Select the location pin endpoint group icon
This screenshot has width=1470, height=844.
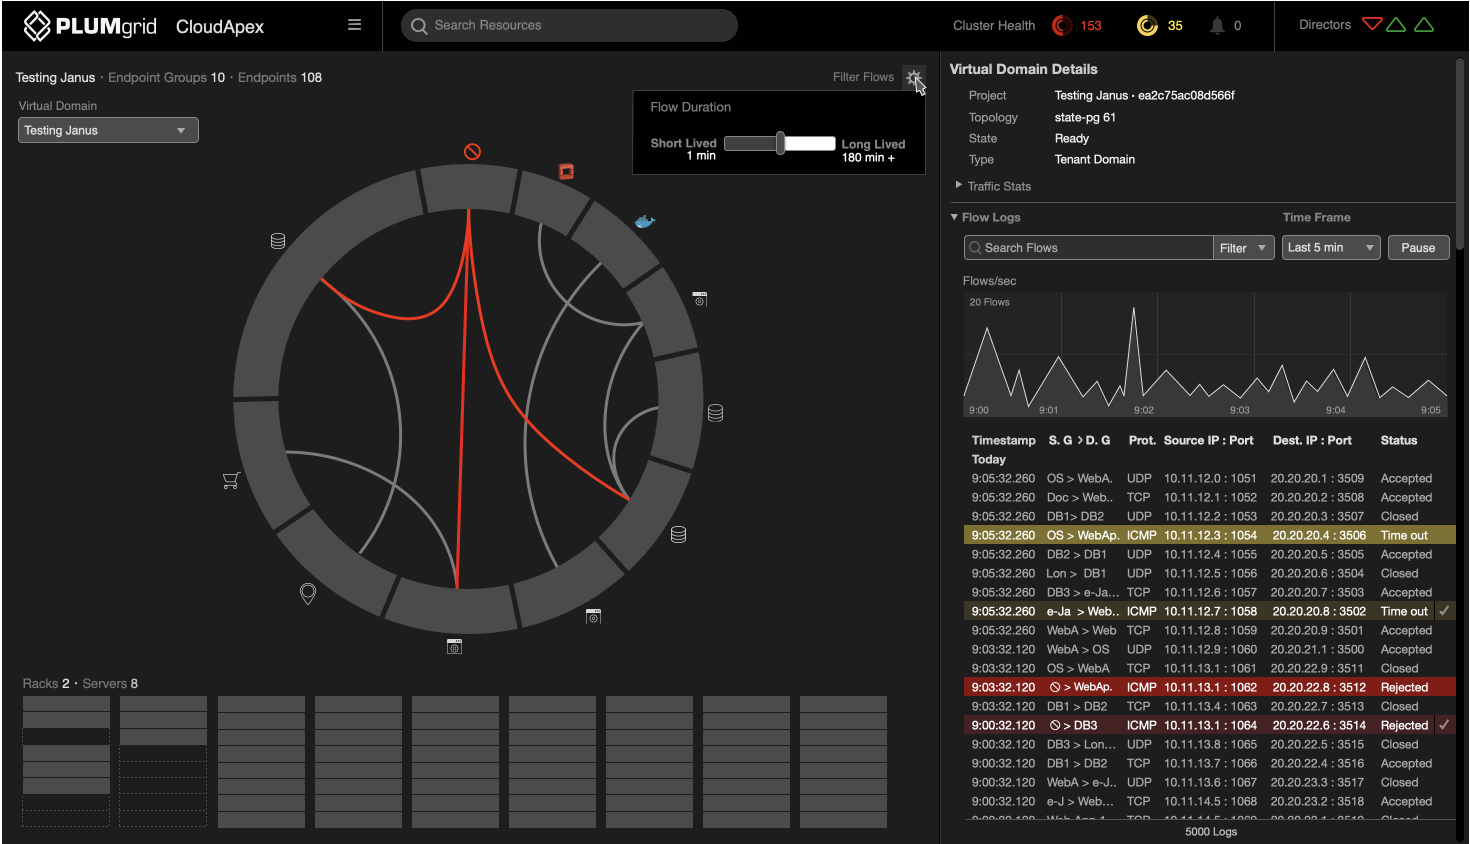click(x=308, y=593)
